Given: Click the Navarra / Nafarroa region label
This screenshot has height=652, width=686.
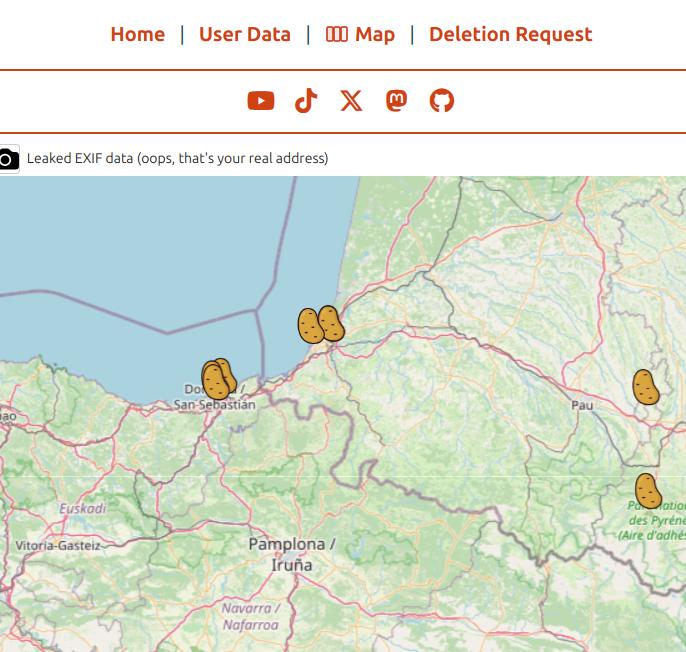Looking at the screenshot, I should [250, 616].
